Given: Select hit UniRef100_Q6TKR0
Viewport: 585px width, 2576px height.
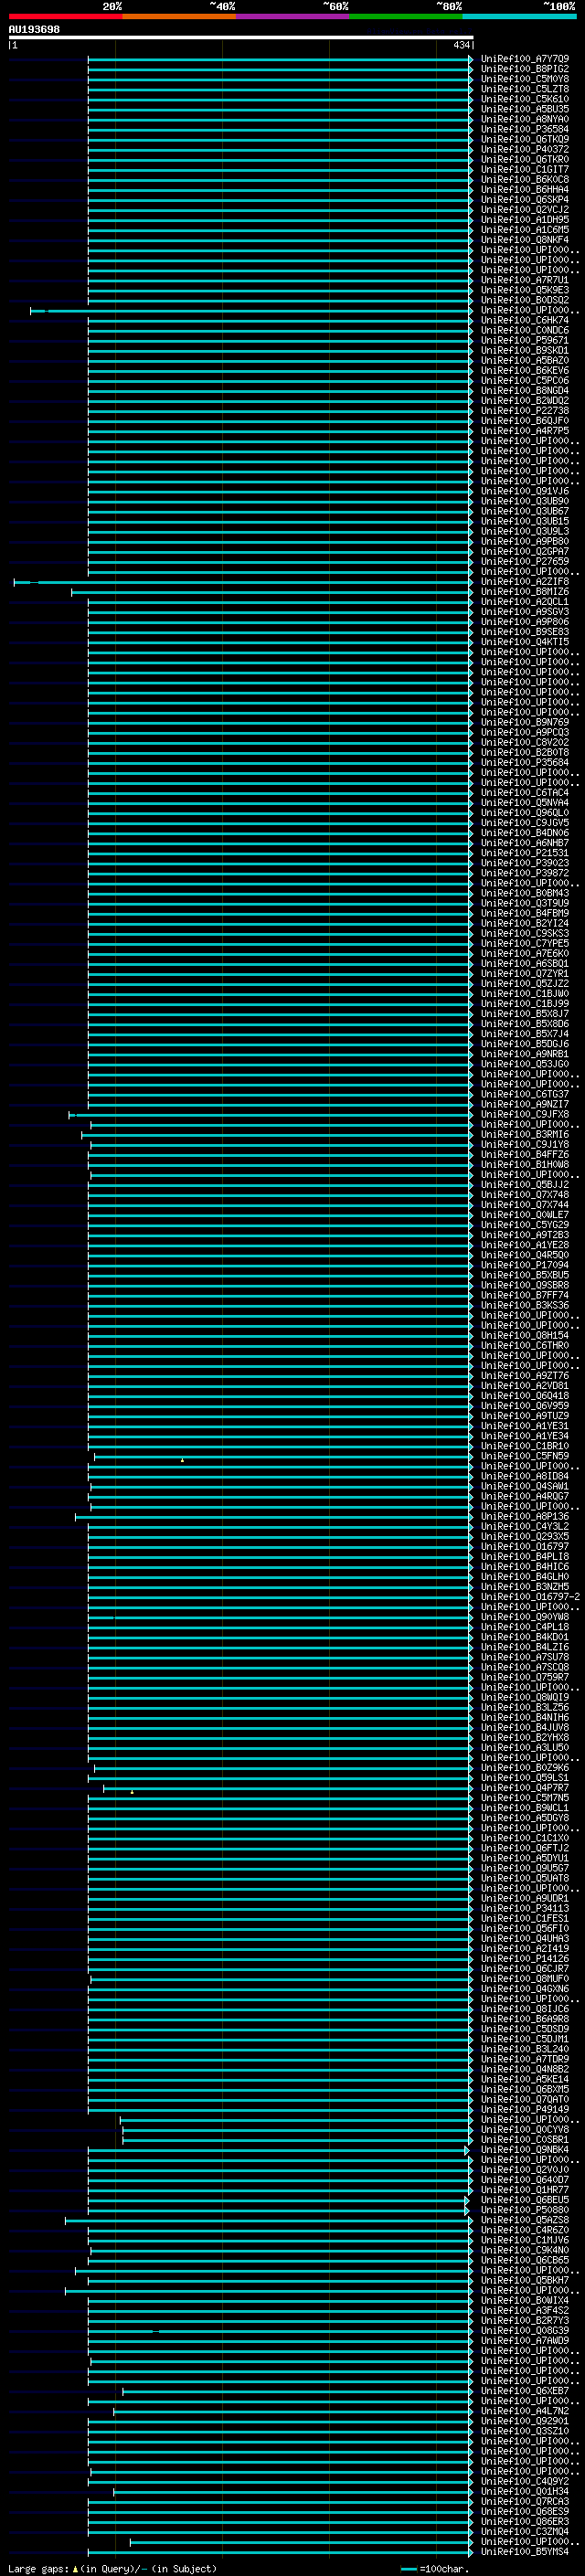Looking at the screenshot, I should pos(524,159).
